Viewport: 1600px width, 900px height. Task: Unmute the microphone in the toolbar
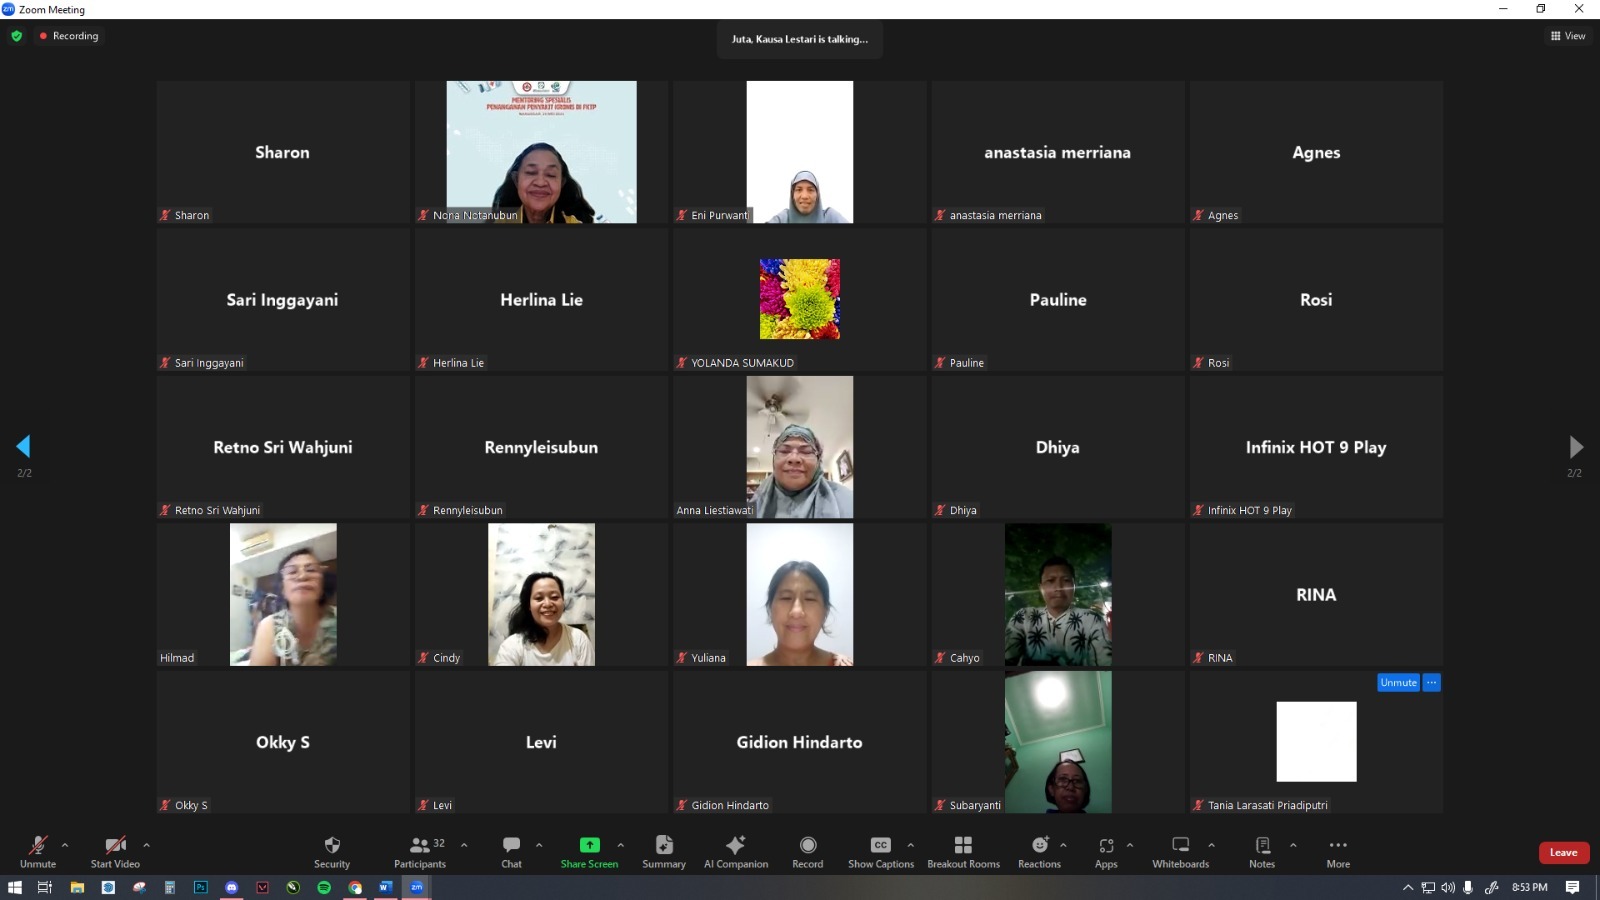[38, 846]
